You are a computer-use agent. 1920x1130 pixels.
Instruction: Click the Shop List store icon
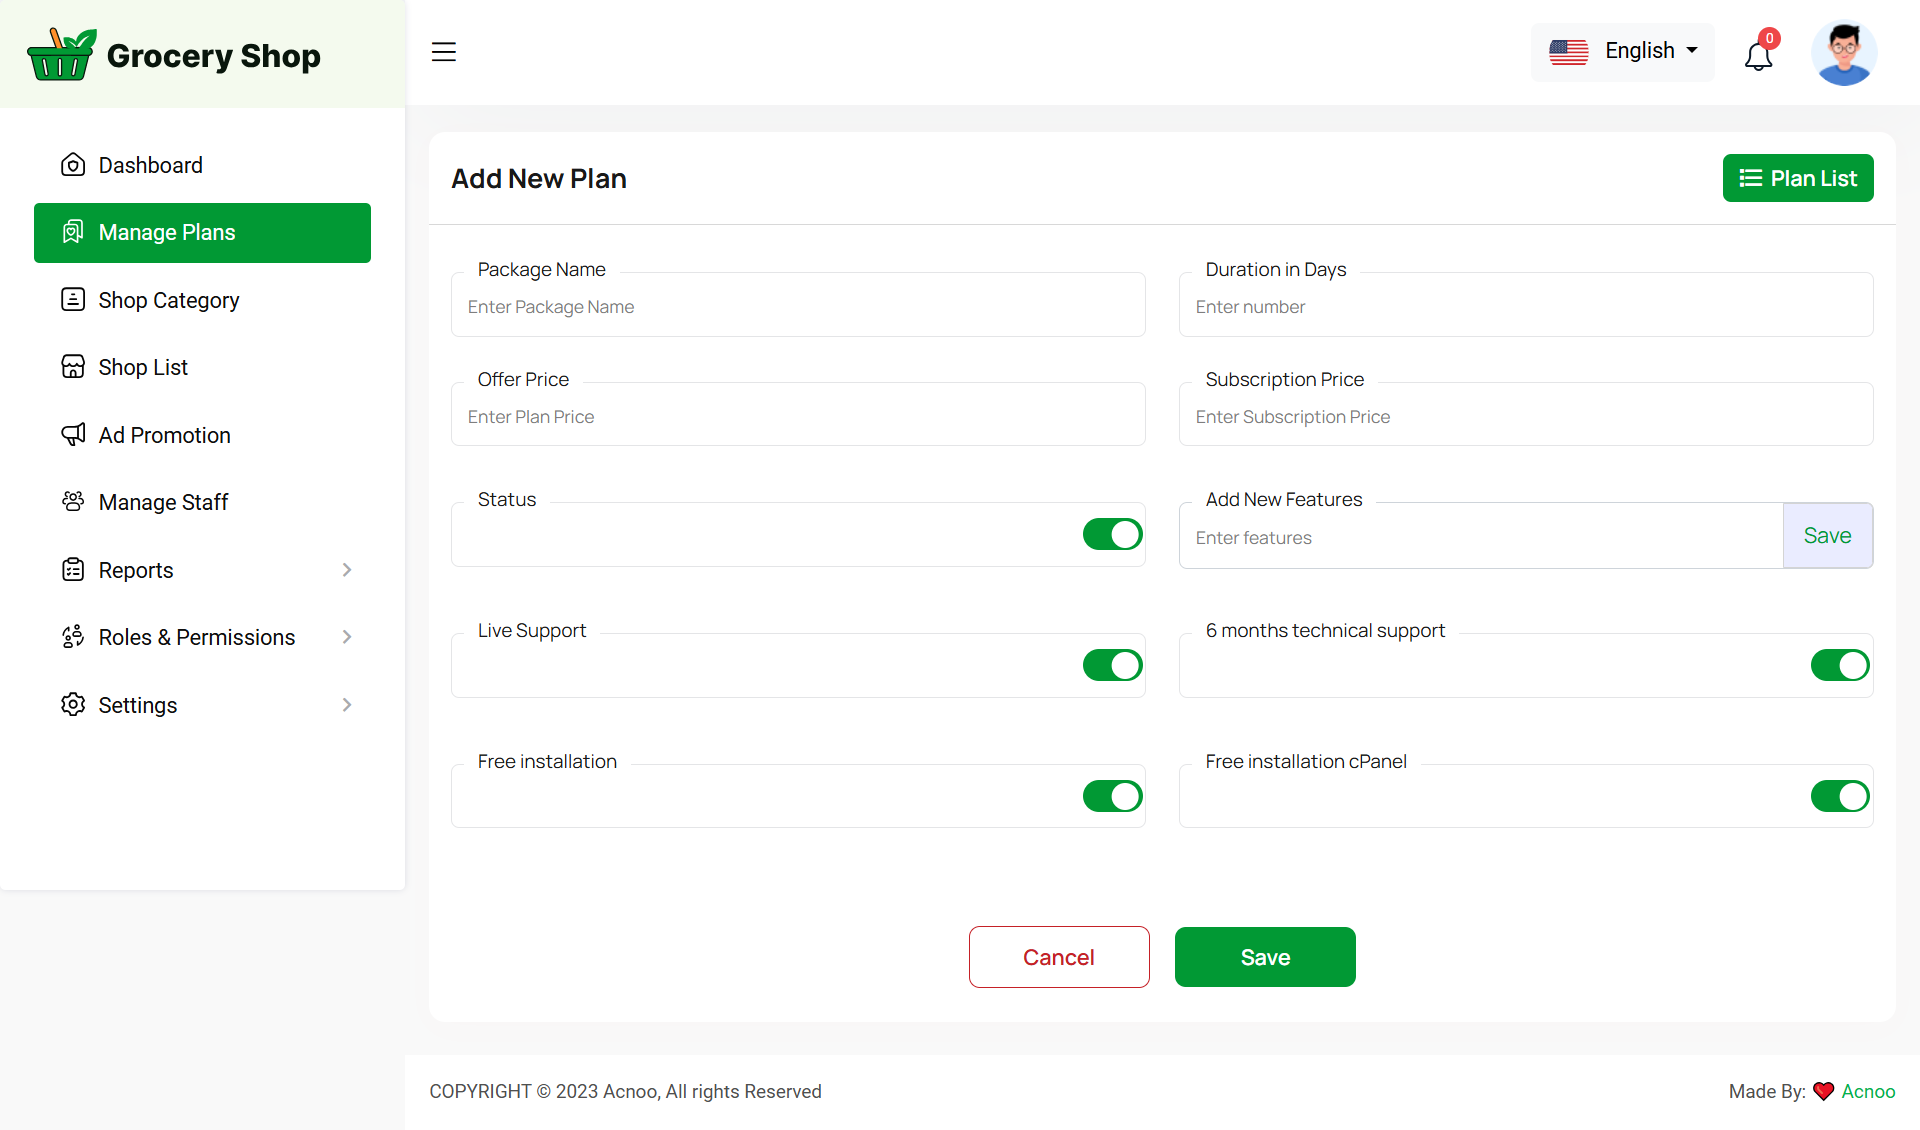point(73,367)
